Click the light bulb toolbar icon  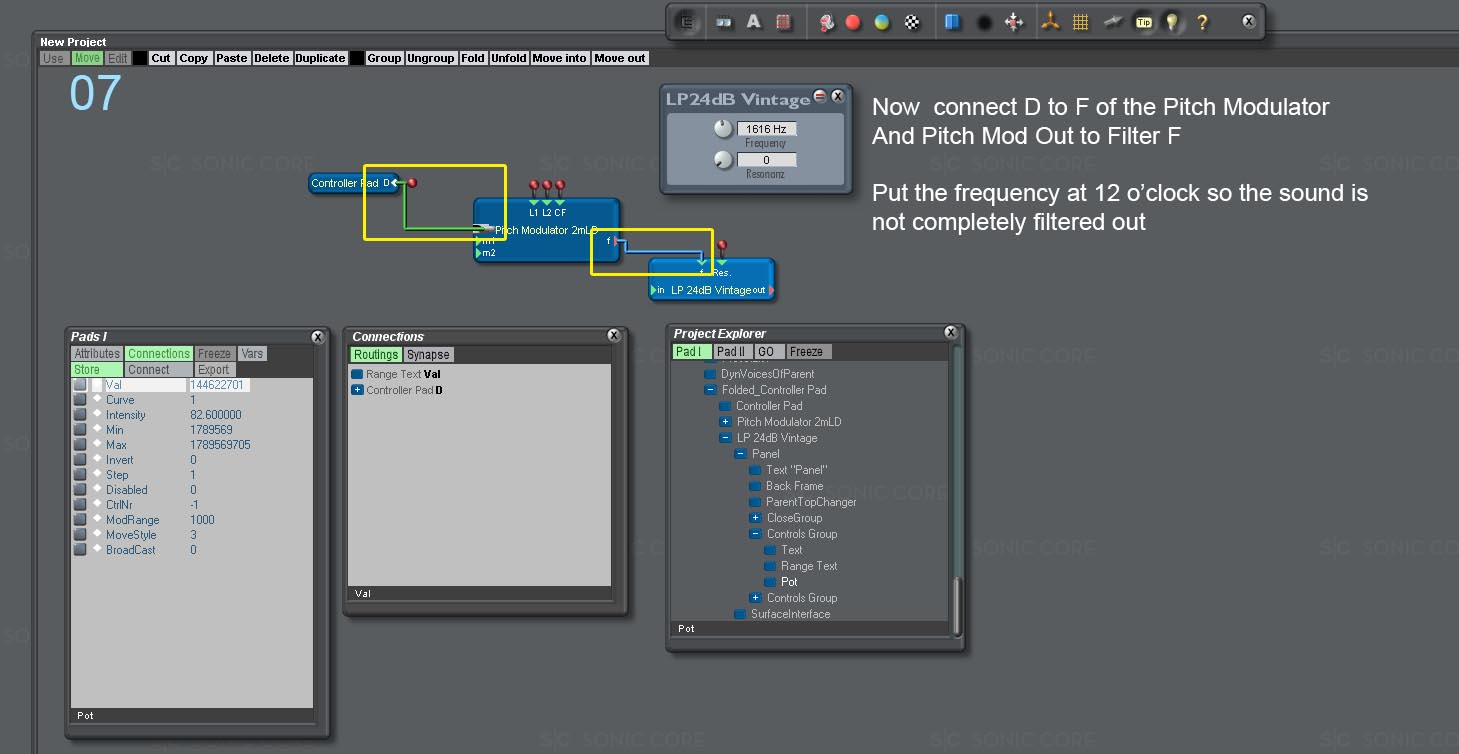coord(1172,22)
